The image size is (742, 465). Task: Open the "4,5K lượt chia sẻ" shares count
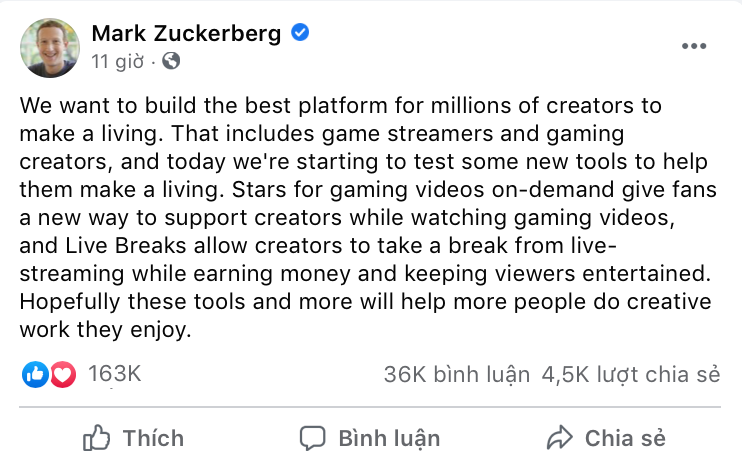coord(631,375)
